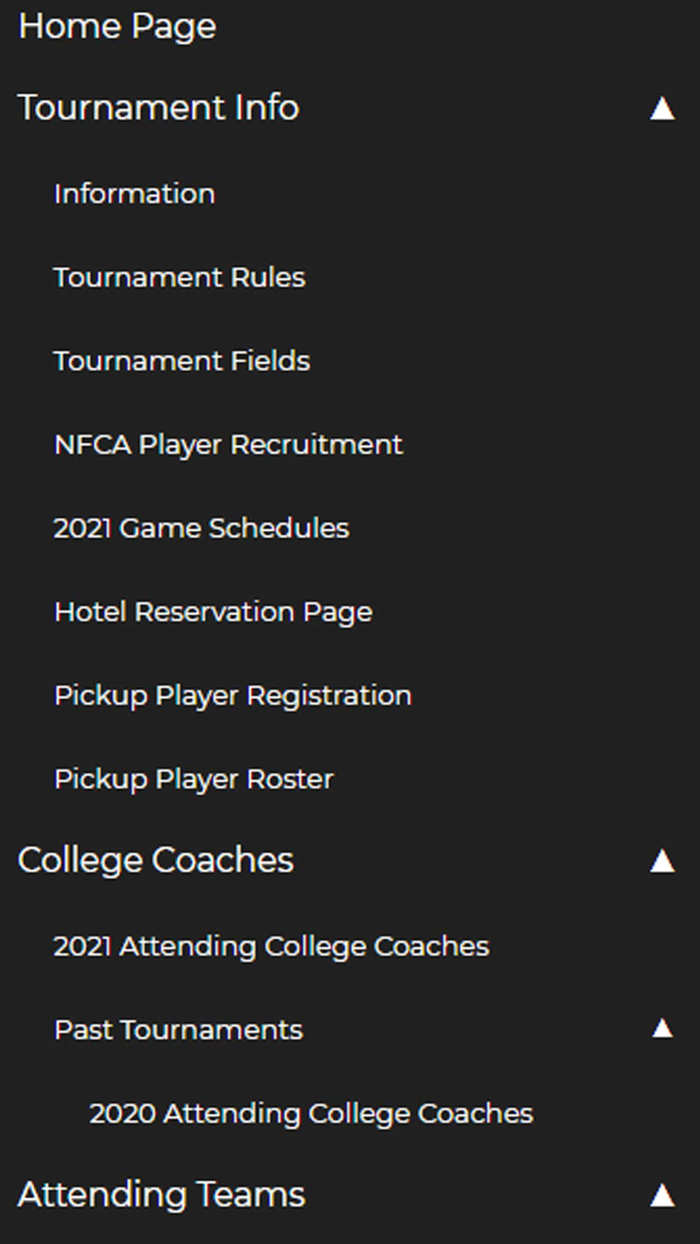Select NFCA Player Recruitment
The height and width of the screenshot is (1244, 700).
click(228, 444)
